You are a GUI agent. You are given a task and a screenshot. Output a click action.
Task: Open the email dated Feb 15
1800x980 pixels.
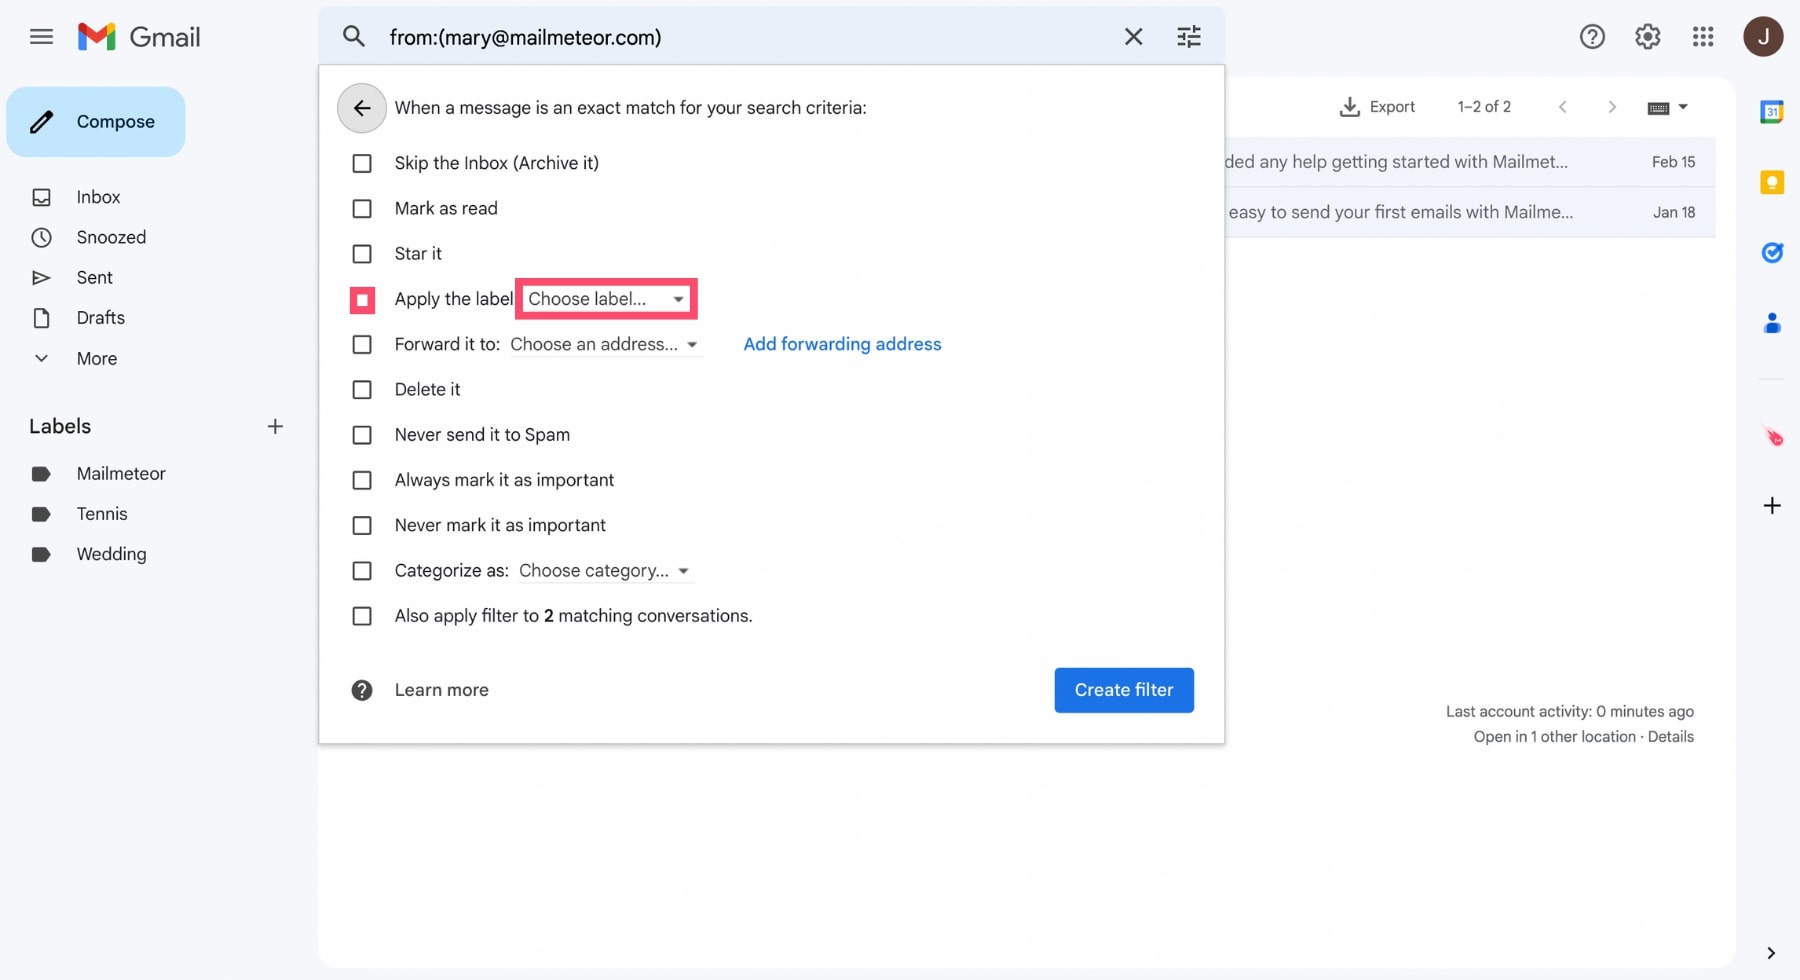click(x=1470, y=162)
